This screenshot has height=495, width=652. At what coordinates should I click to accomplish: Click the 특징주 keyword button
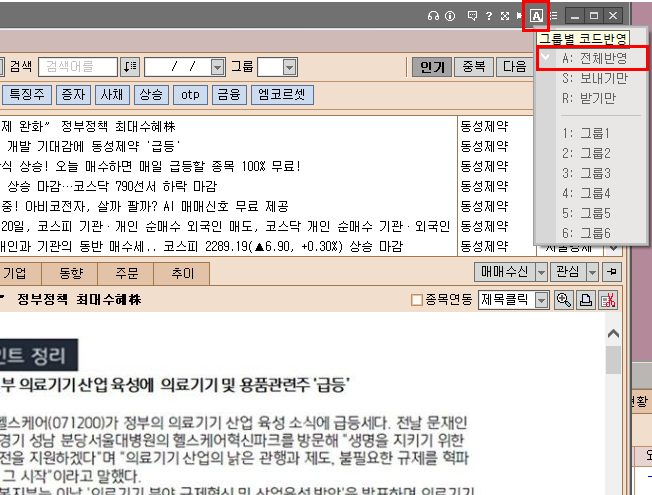click(x=27, y=94)
